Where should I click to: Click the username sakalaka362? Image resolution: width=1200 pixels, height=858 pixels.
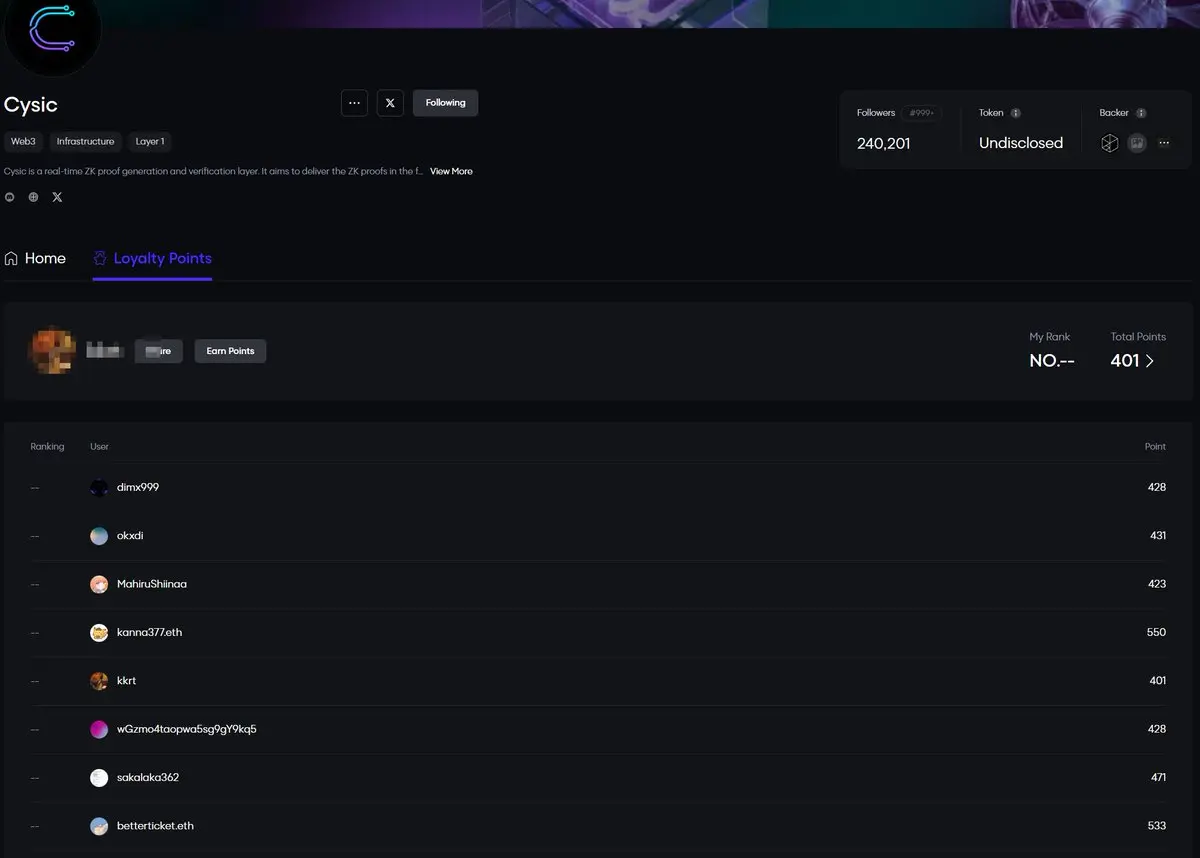click(148, 778)
